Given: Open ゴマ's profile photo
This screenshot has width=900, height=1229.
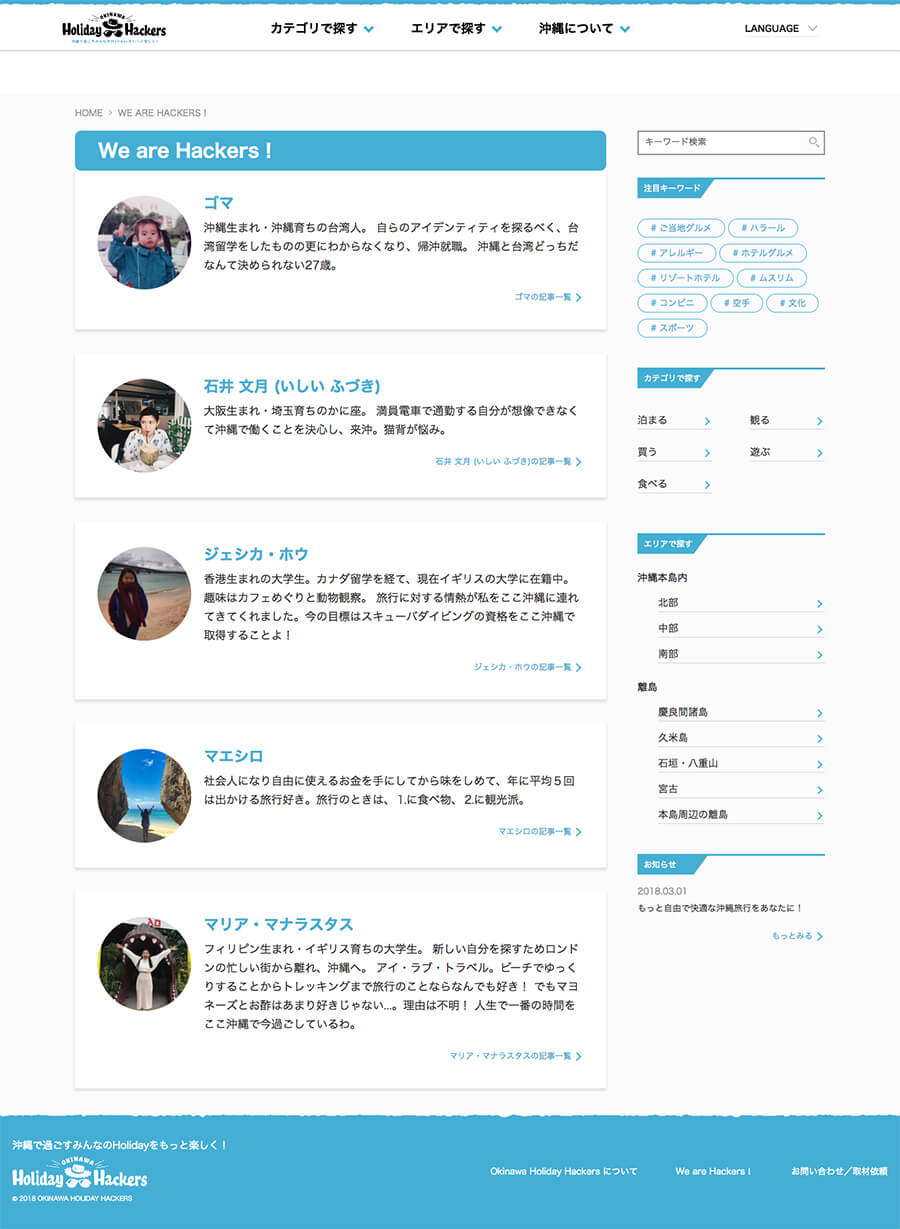Looking at the screenshot, I should tap(144, 243).
